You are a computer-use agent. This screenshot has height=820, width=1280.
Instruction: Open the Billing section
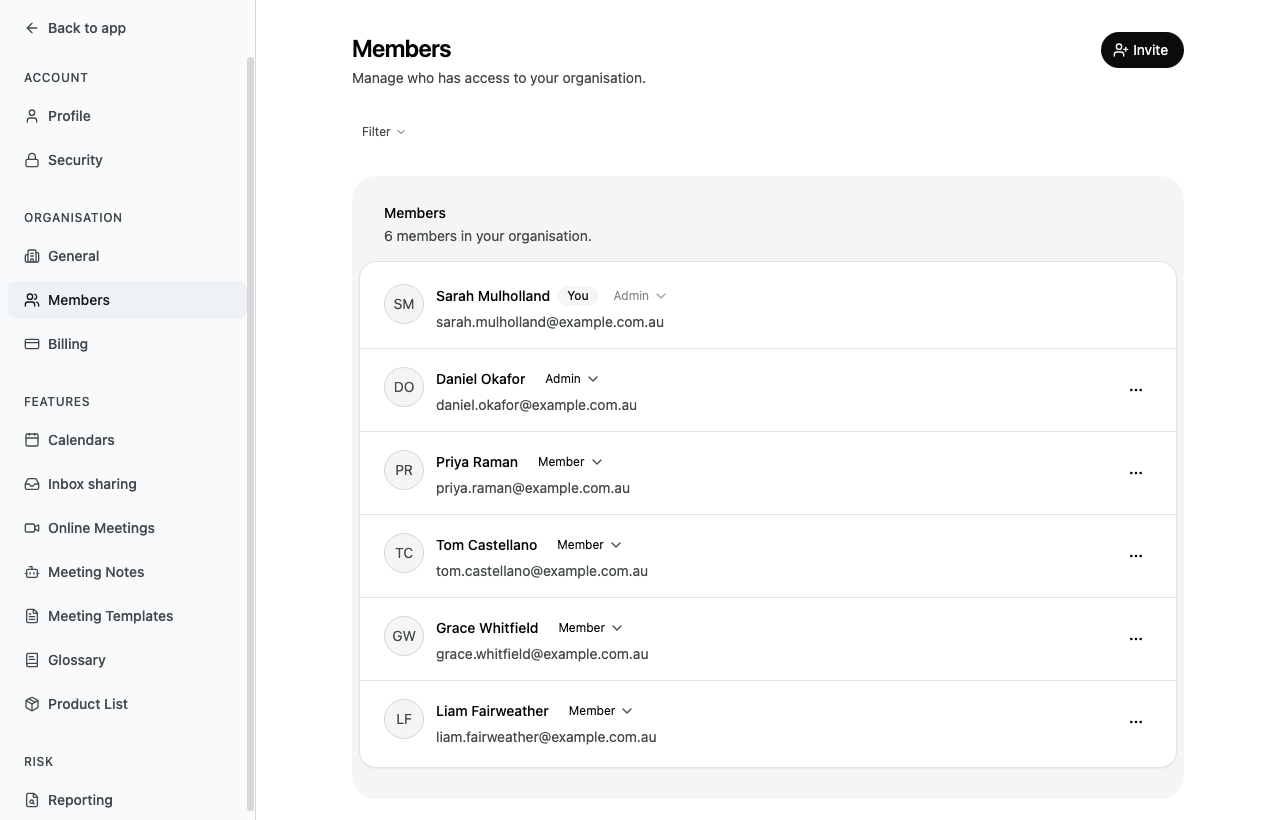click(127, 344)
